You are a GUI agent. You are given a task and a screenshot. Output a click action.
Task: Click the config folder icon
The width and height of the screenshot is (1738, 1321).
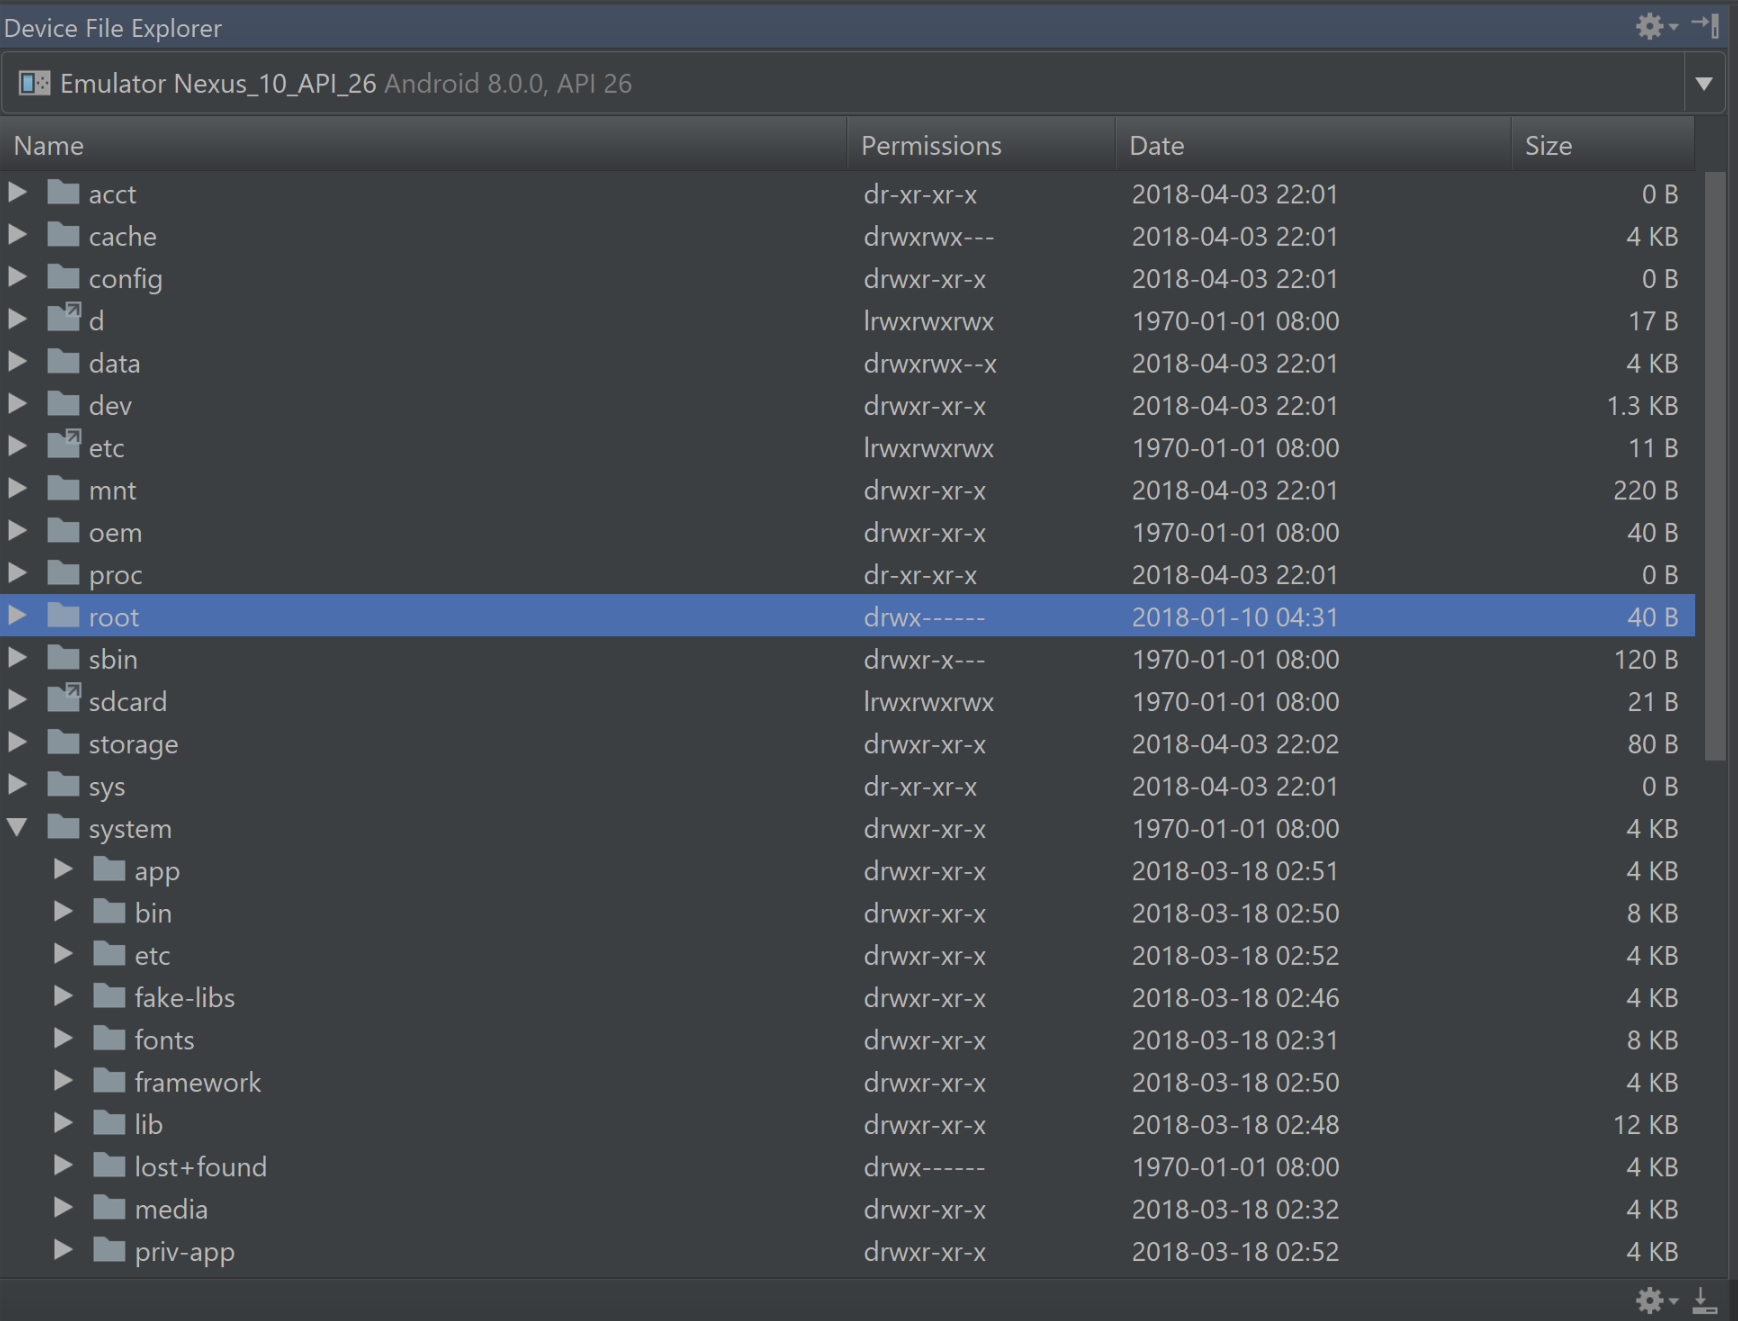(63, 277)
